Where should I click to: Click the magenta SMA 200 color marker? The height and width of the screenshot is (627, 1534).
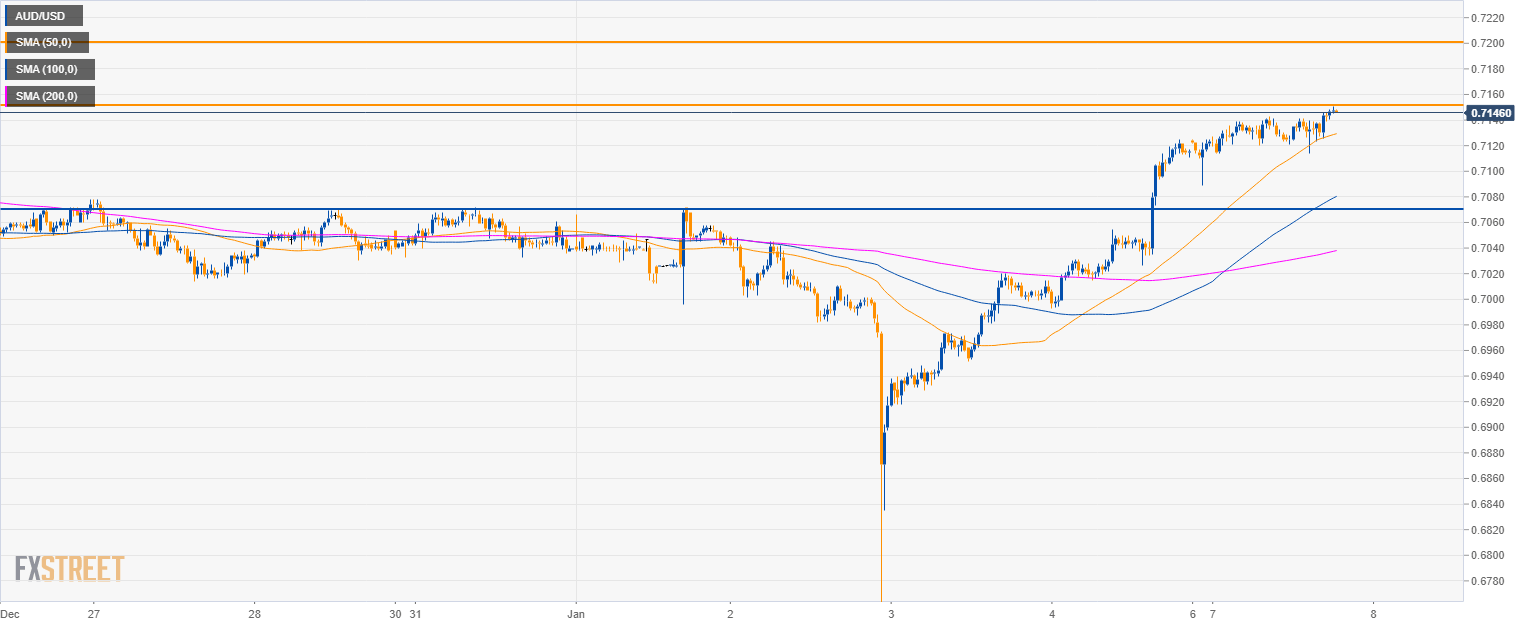[x=7, y=96]
